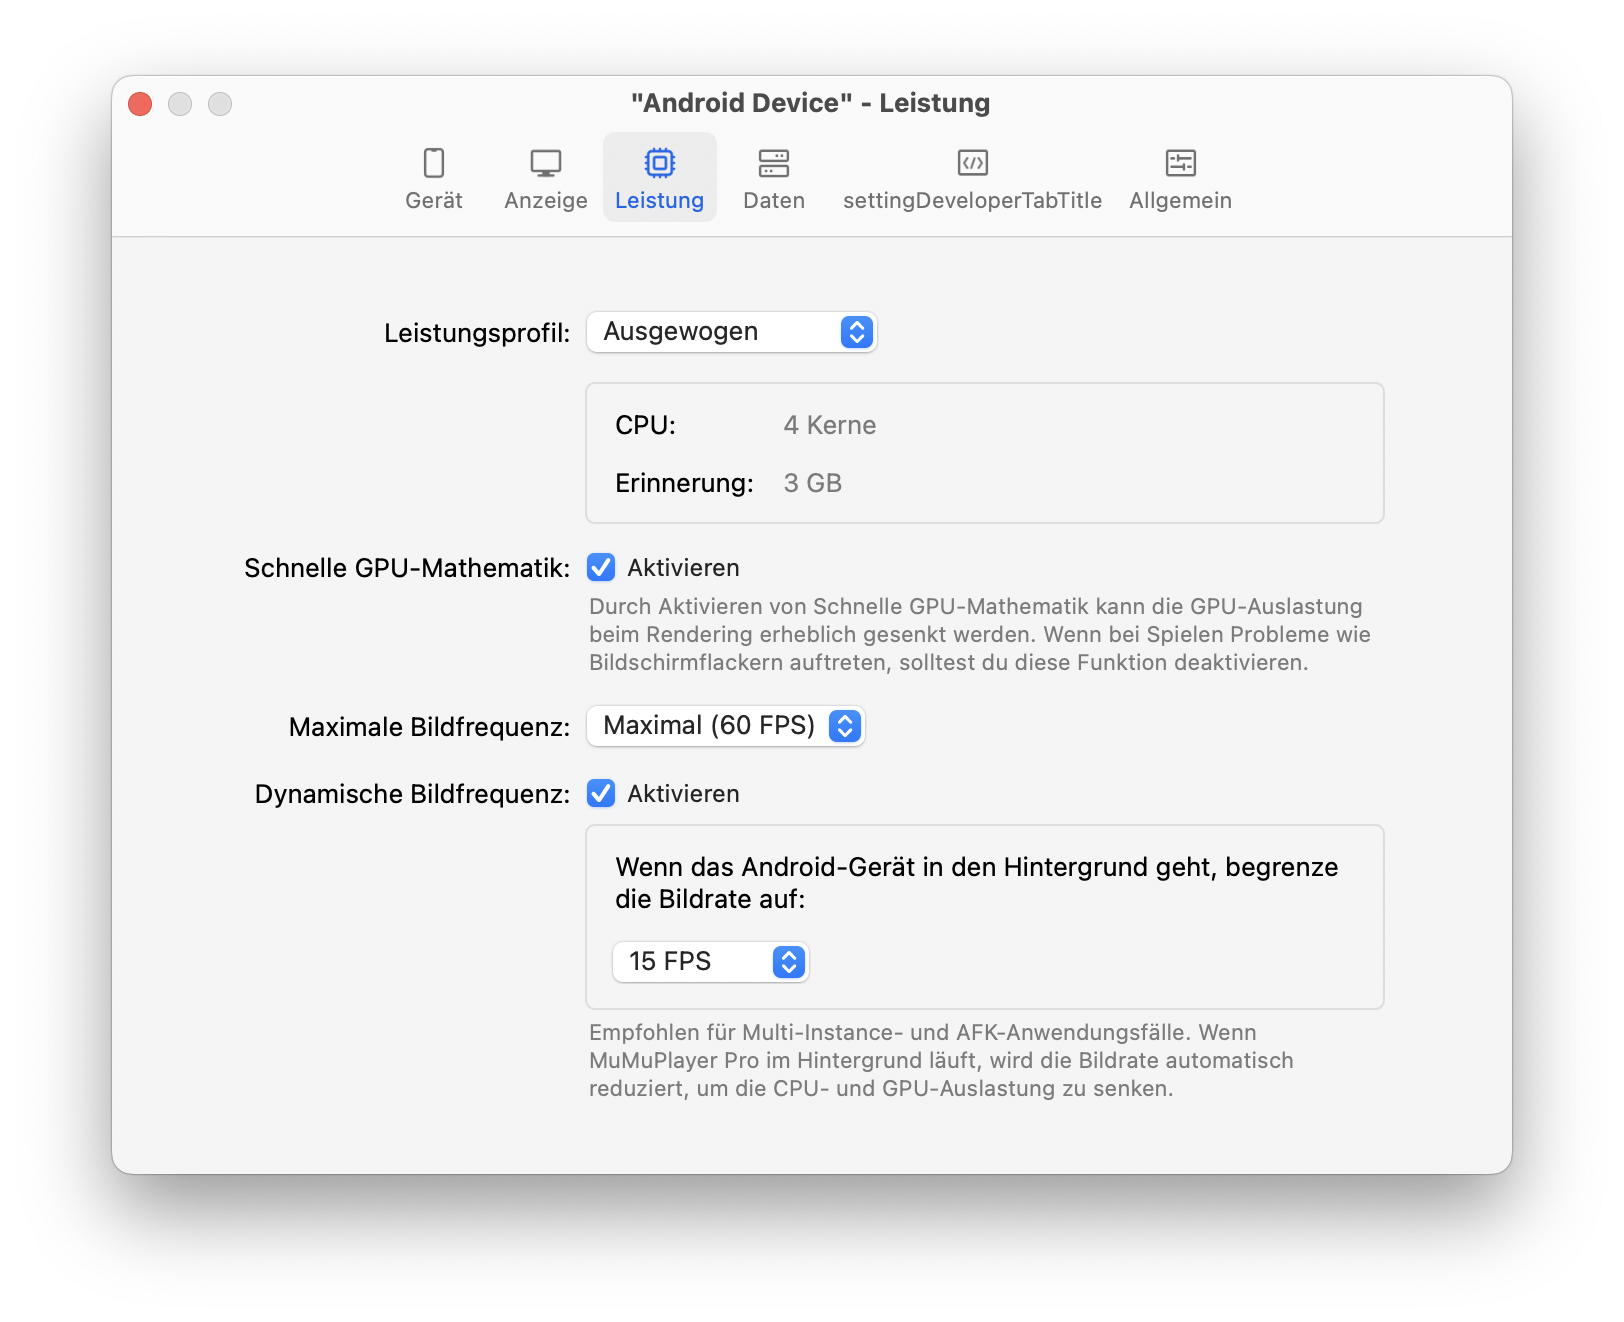The height and width of the screenshot is (1322, 1624).
Task: Open the 15 FPS background limit dropdown
Action: coord(710,962)
